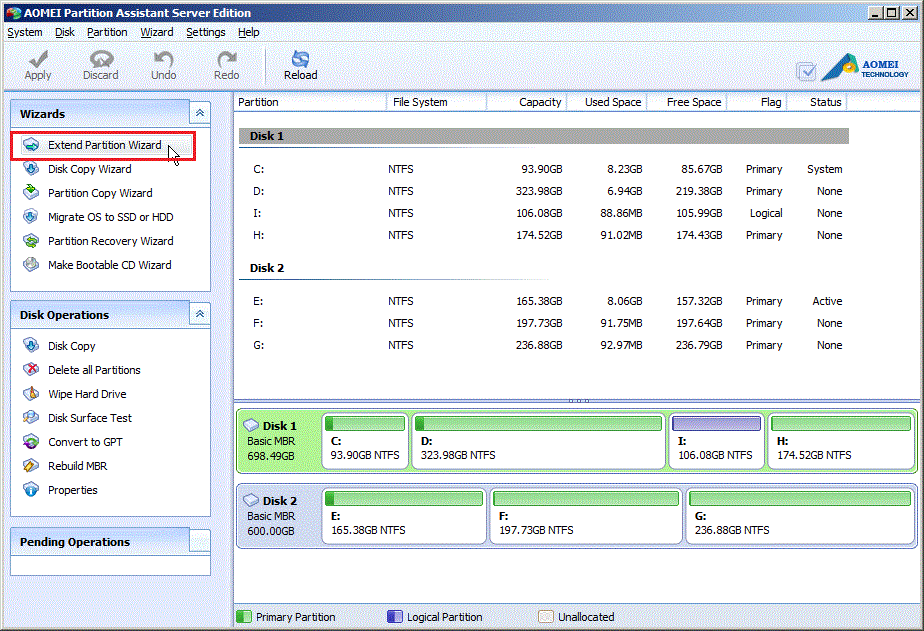Click the Convert to GPT icon

click(x=31, y=441)
